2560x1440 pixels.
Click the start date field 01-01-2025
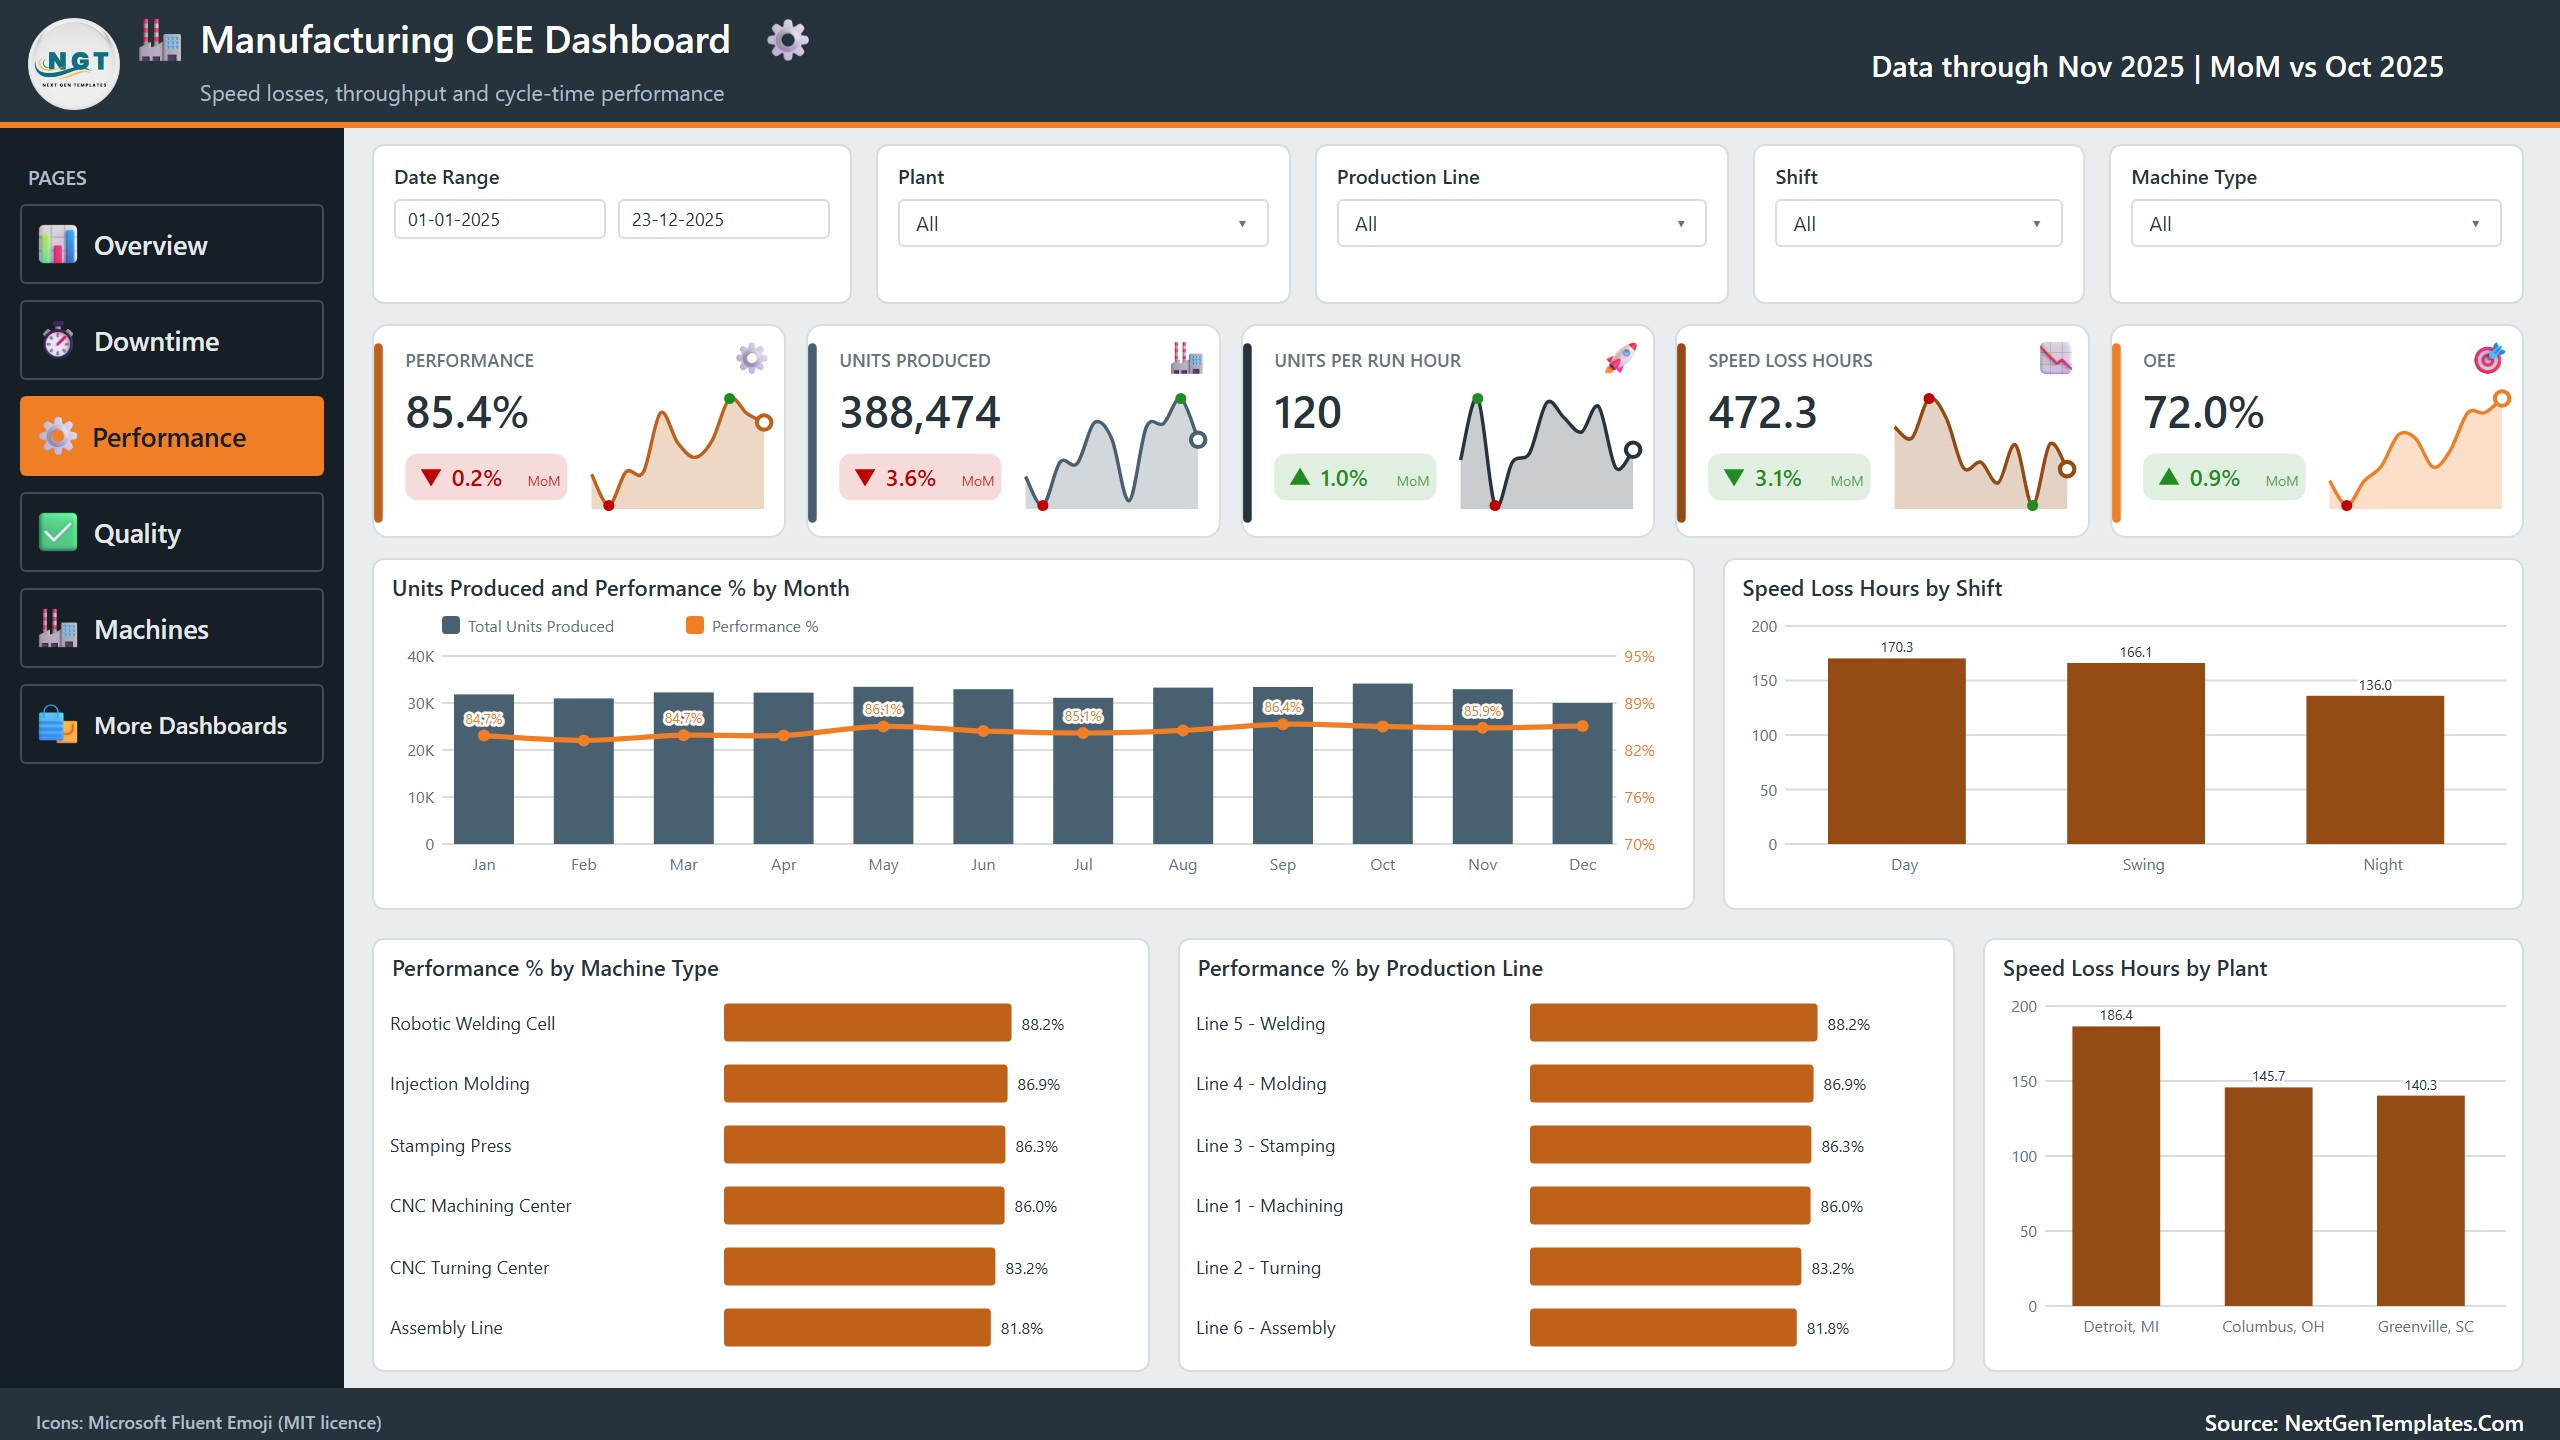coord(500,219)
